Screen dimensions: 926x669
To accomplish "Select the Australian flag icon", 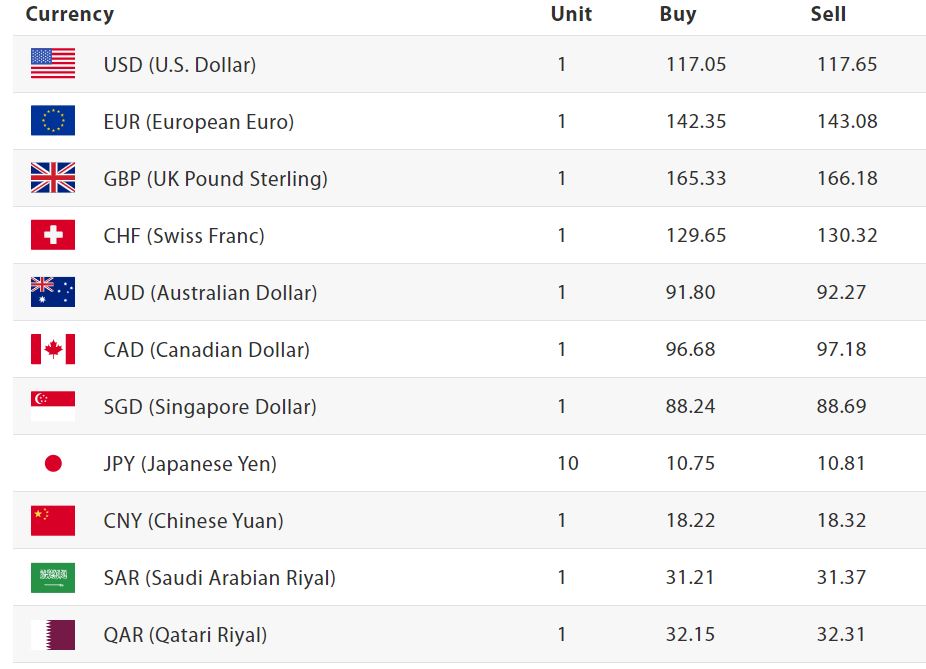I will coord(53,292).
